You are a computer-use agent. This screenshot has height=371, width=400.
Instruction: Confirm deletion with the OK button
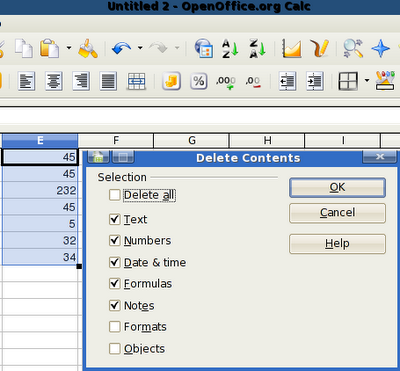337,187
